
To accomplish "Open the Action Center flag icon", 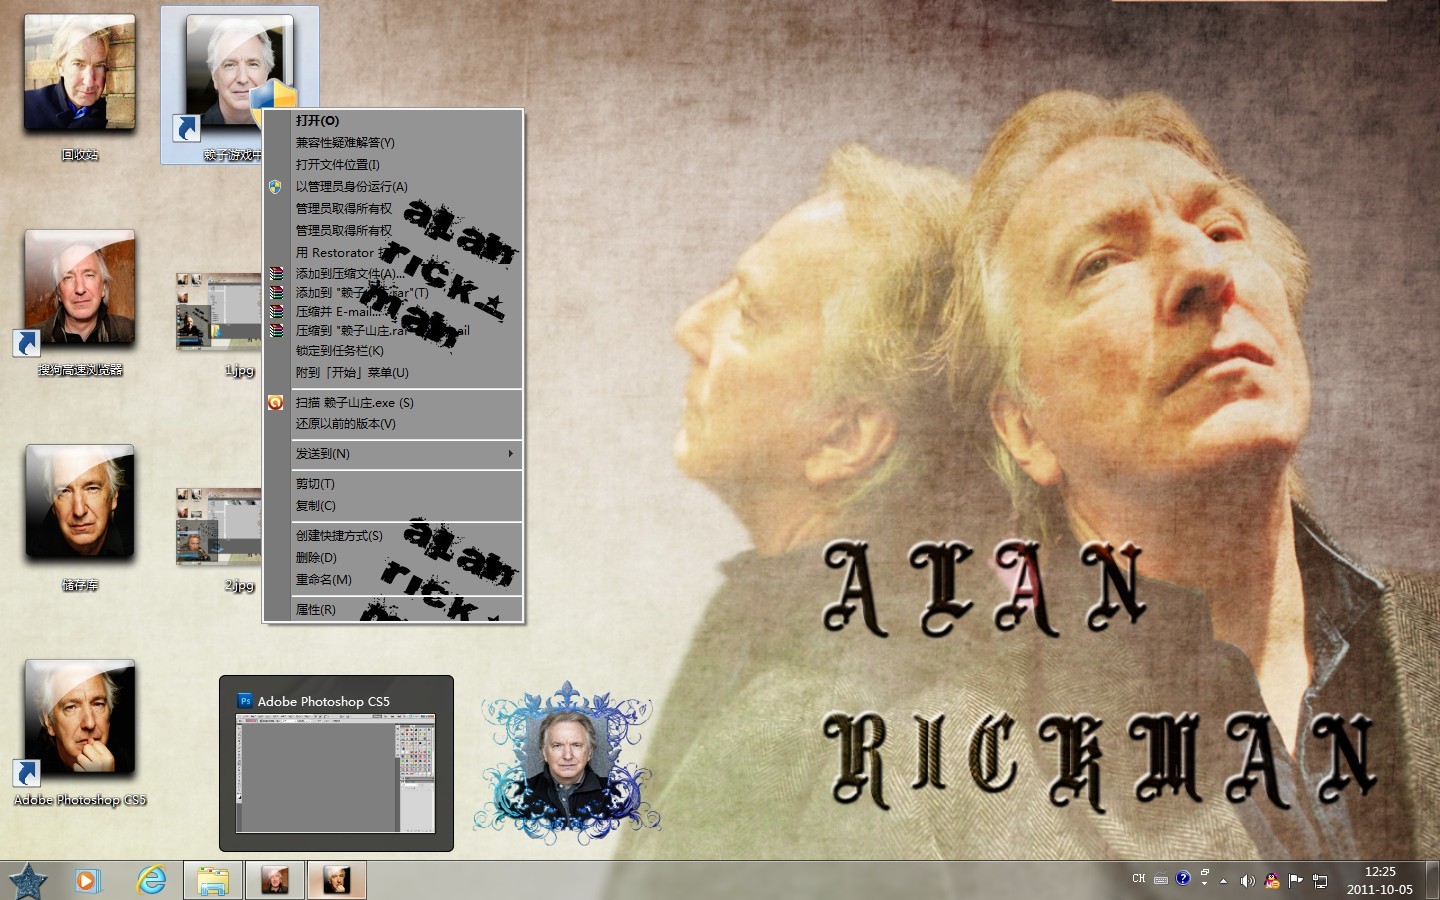I will 1296,881.
